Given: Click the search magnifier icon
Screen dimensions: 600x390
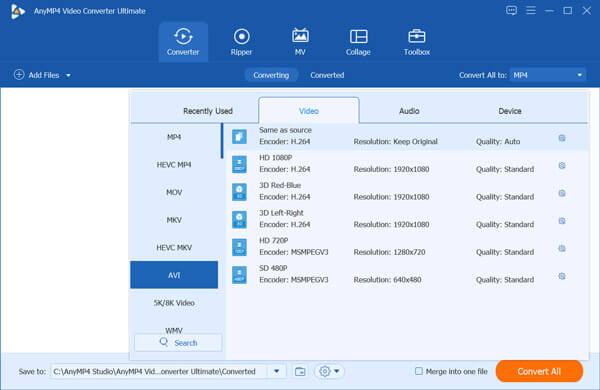Looking at the screenshot, I should coord(164,342).
